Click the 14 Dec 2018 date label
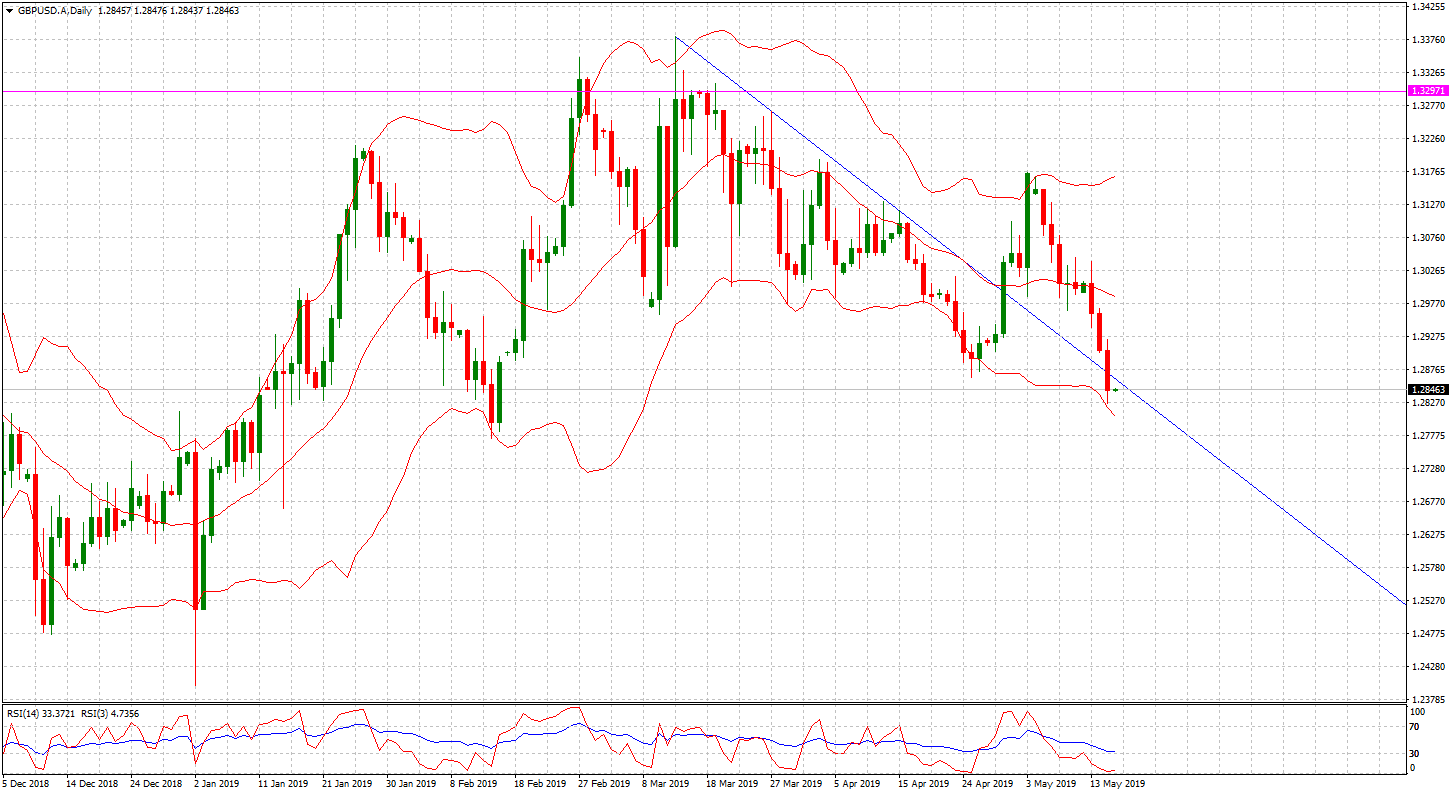 [x=90, y=784]
